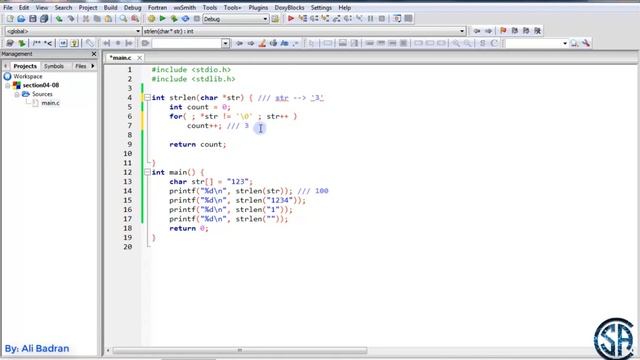Click the Jump forward arrow icon
Image resolution: width=640 pixels, height=360 pixels.
[488, 31]
